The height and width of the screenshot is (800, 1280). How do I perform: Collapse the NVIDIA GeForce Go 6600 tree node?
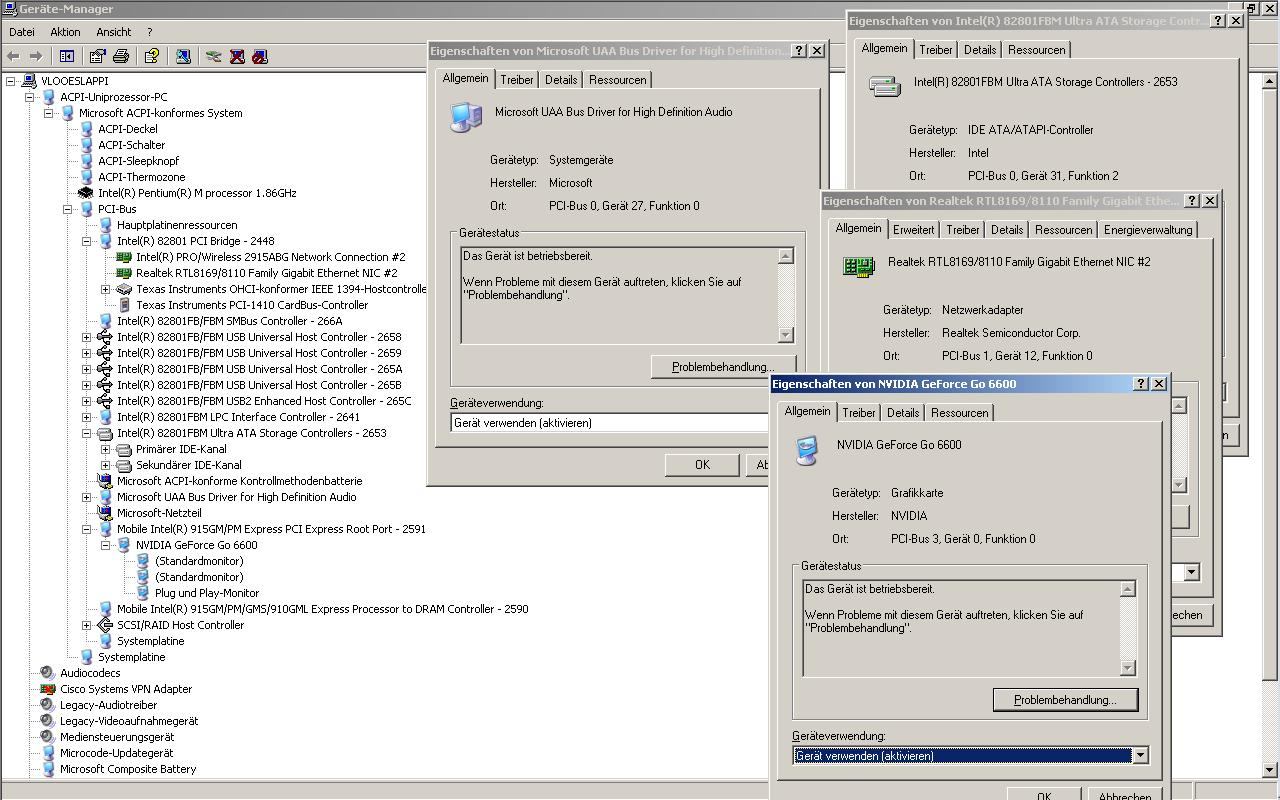(106, 545)
